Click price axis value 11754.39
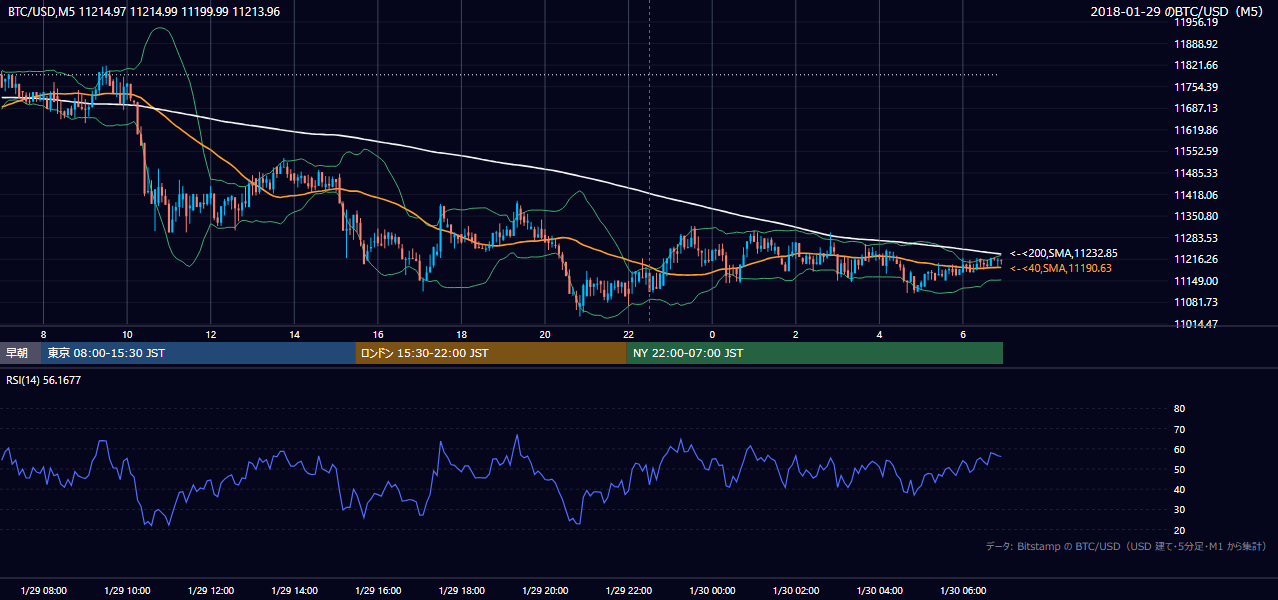 click(1196, 87)
